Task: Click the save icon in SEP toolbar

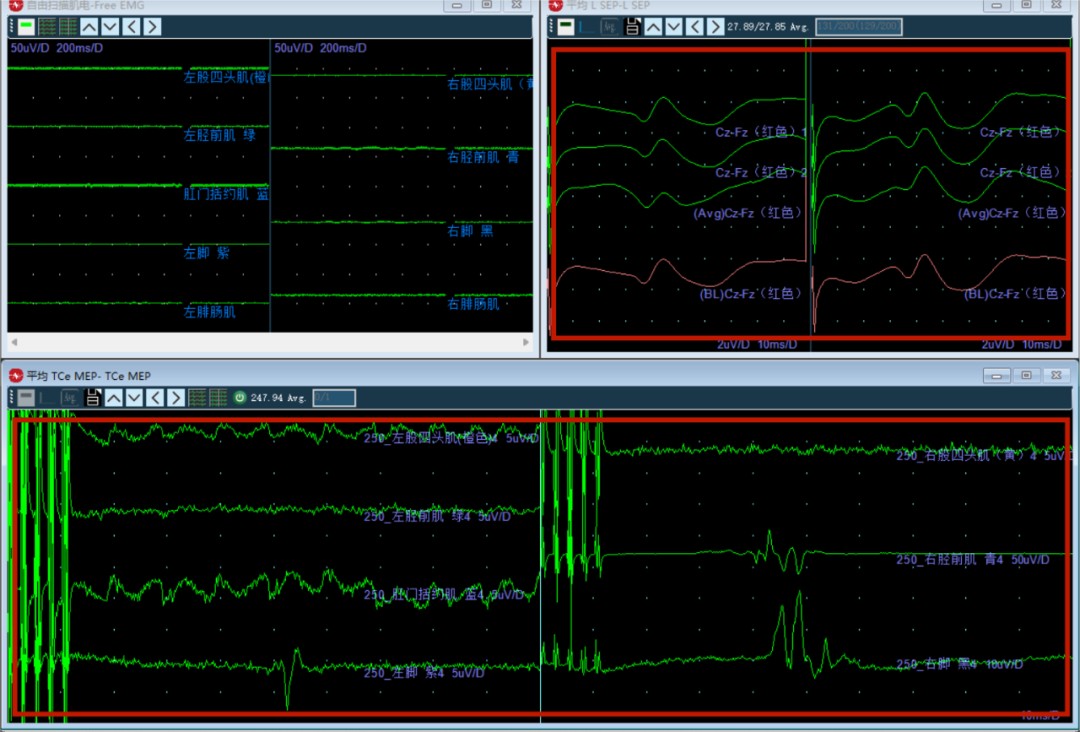Action: coord(632,27)
